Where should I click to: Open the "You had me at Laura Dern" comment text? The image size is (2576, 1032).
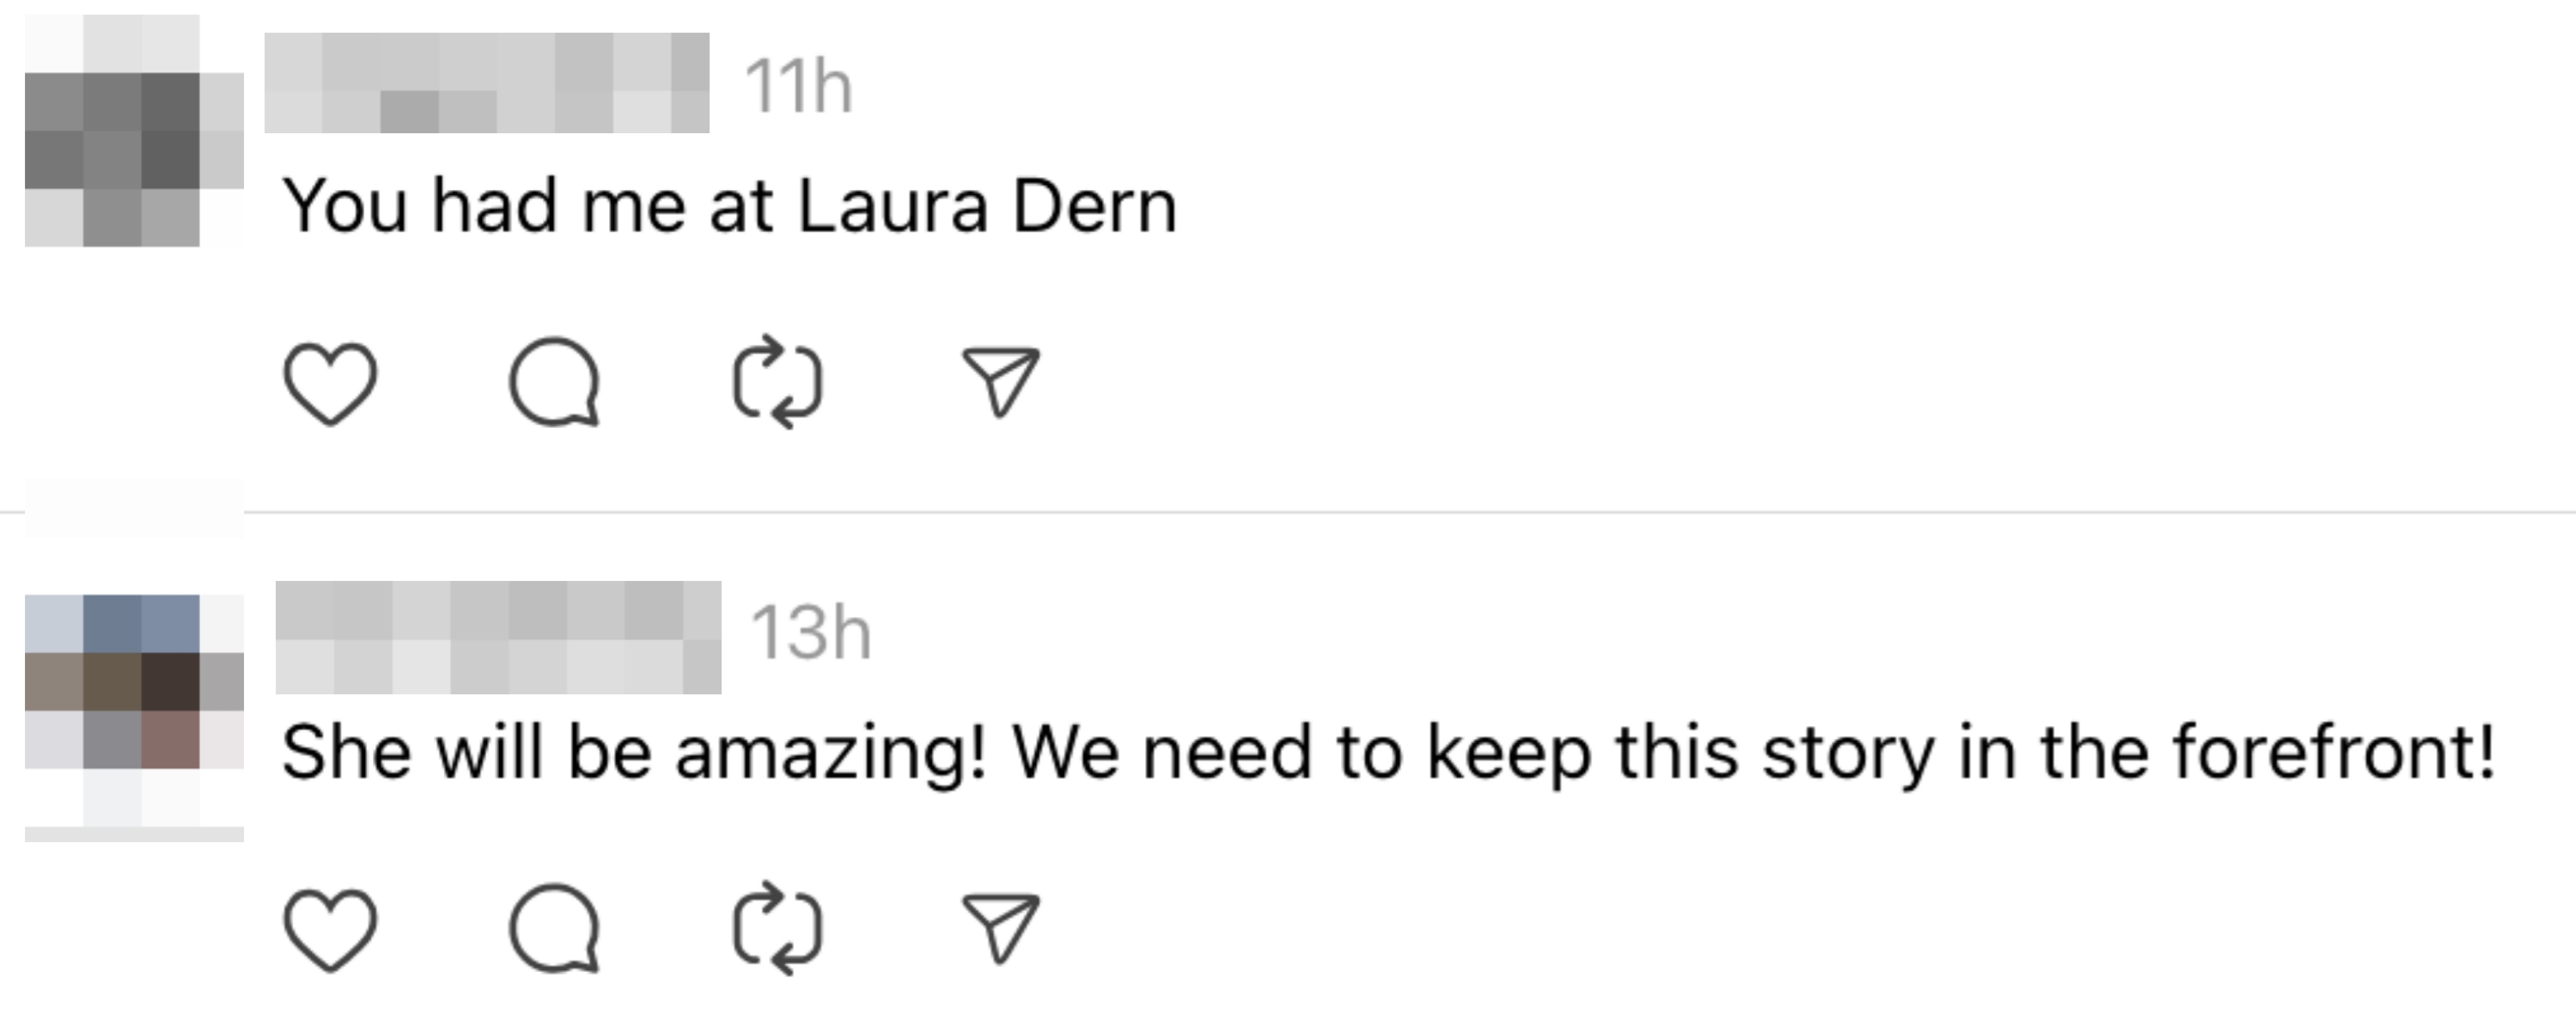(x=728, y=206)
